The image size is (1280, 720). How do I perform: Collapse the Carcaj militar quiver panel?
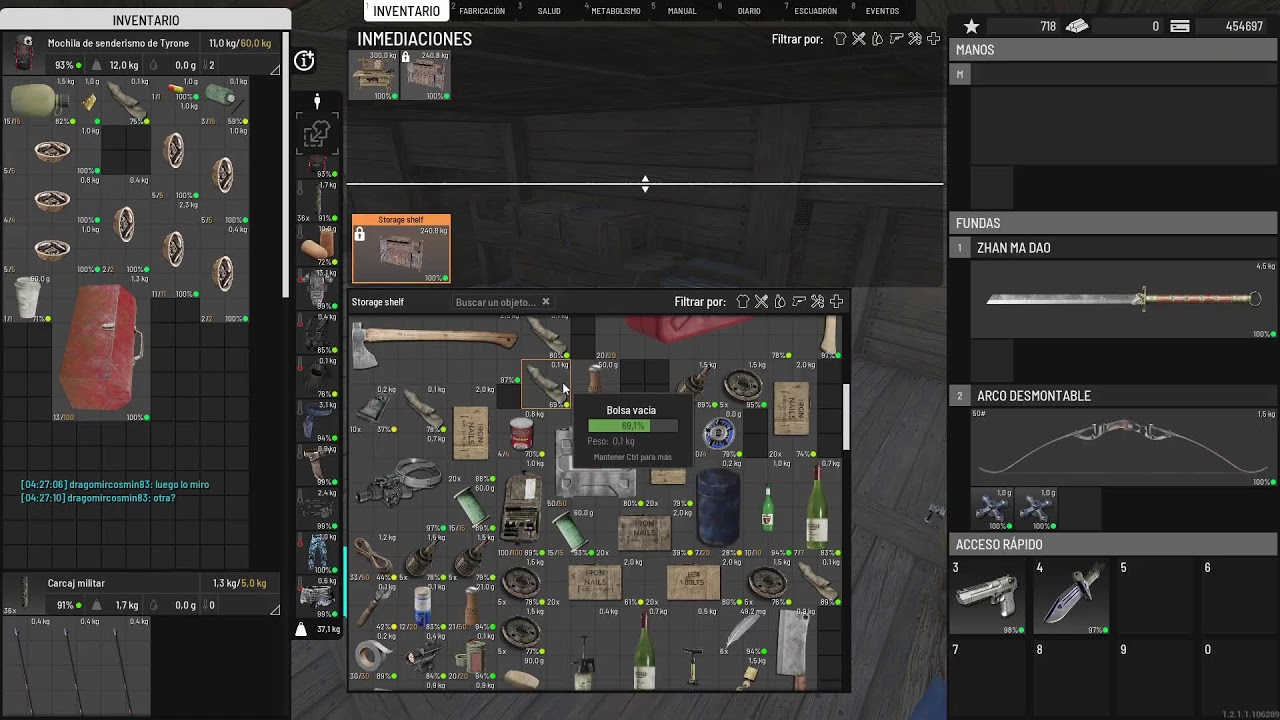[x=275, y=609]
